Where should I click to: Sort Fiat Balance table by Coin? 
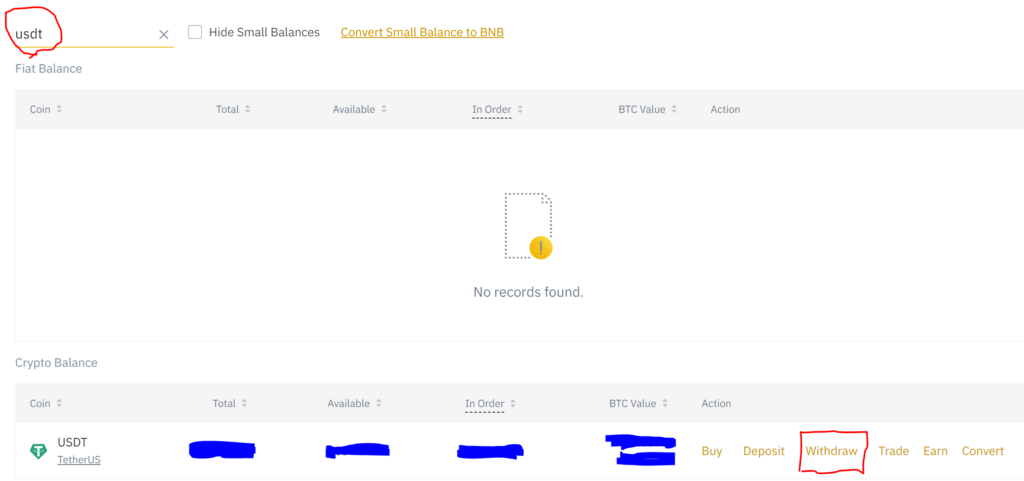(46, 110)
